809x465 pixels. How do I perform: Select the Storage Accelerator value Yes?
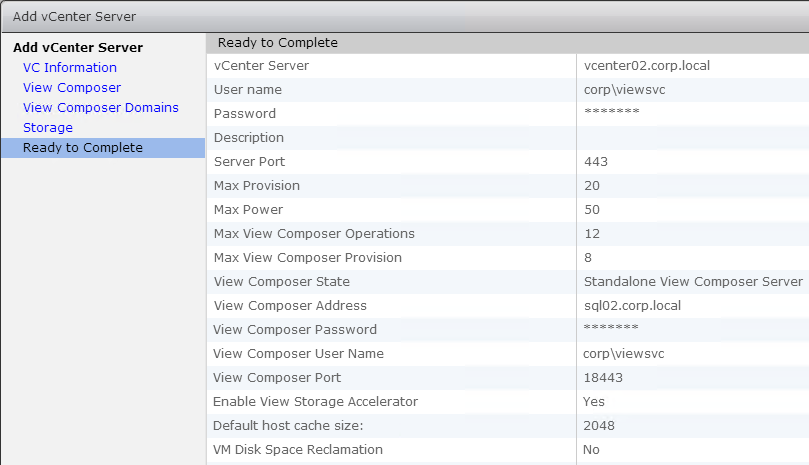pos(593,402)
